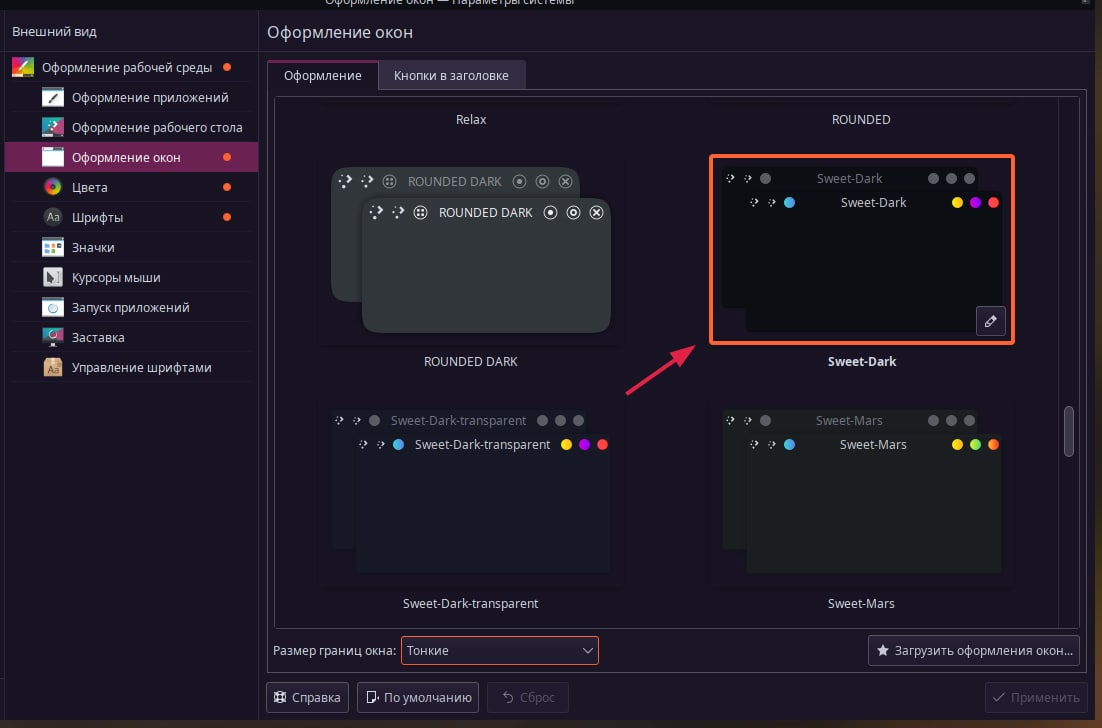This screenshot has width=1102, height=728.
Task: Switch to the Оформление tab
Action: click(323, 75)
